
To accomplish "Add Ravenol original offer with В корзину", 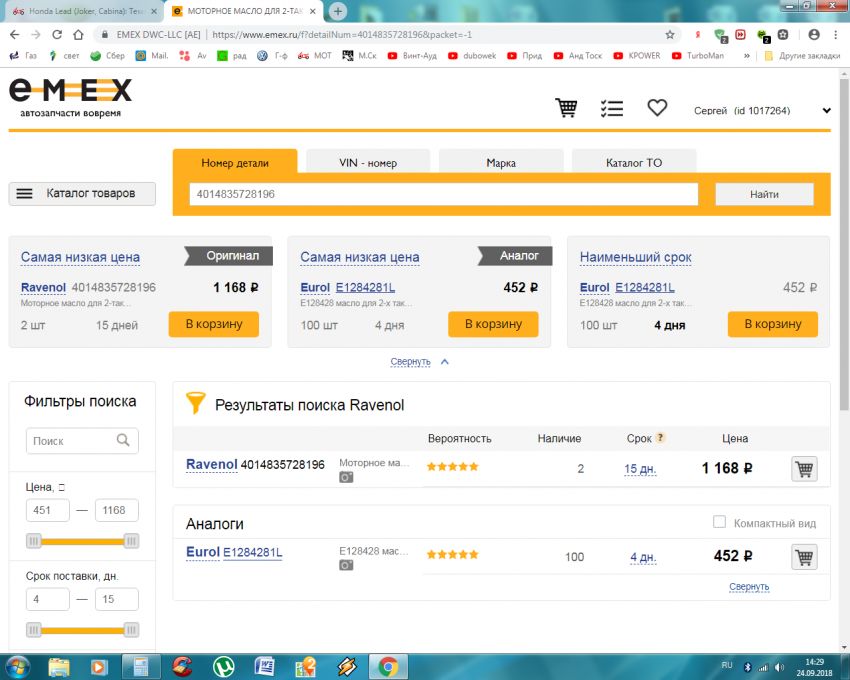I will click(214, 324).
